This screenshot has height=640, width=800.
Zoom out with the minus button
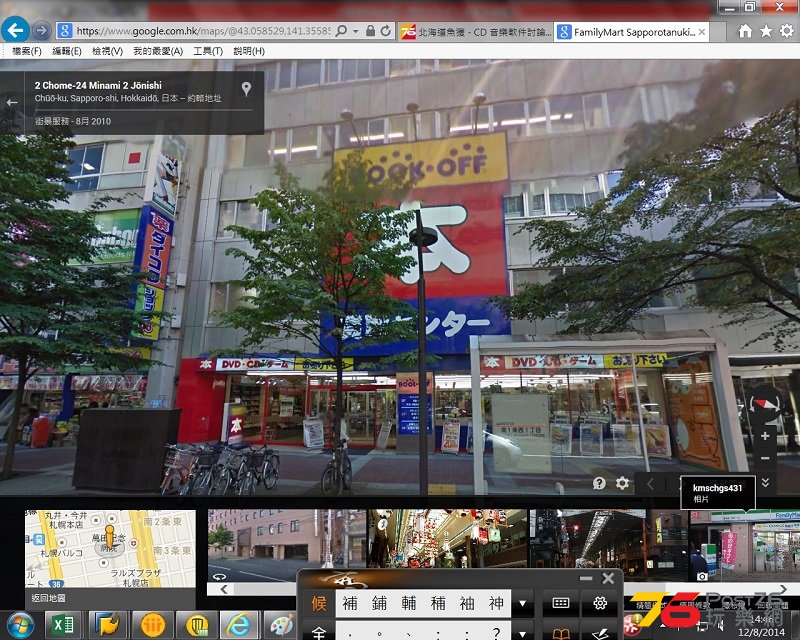click(765, 458)
